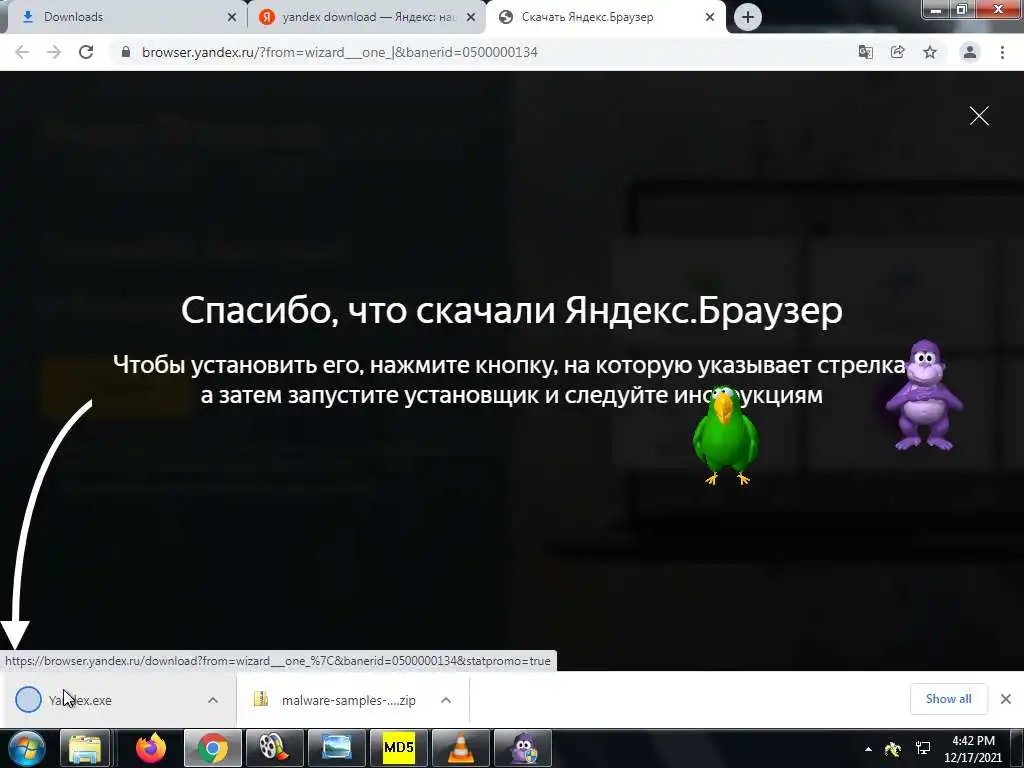
Task: Open the Chrome profile avatar
Action: tap(970, 52)
